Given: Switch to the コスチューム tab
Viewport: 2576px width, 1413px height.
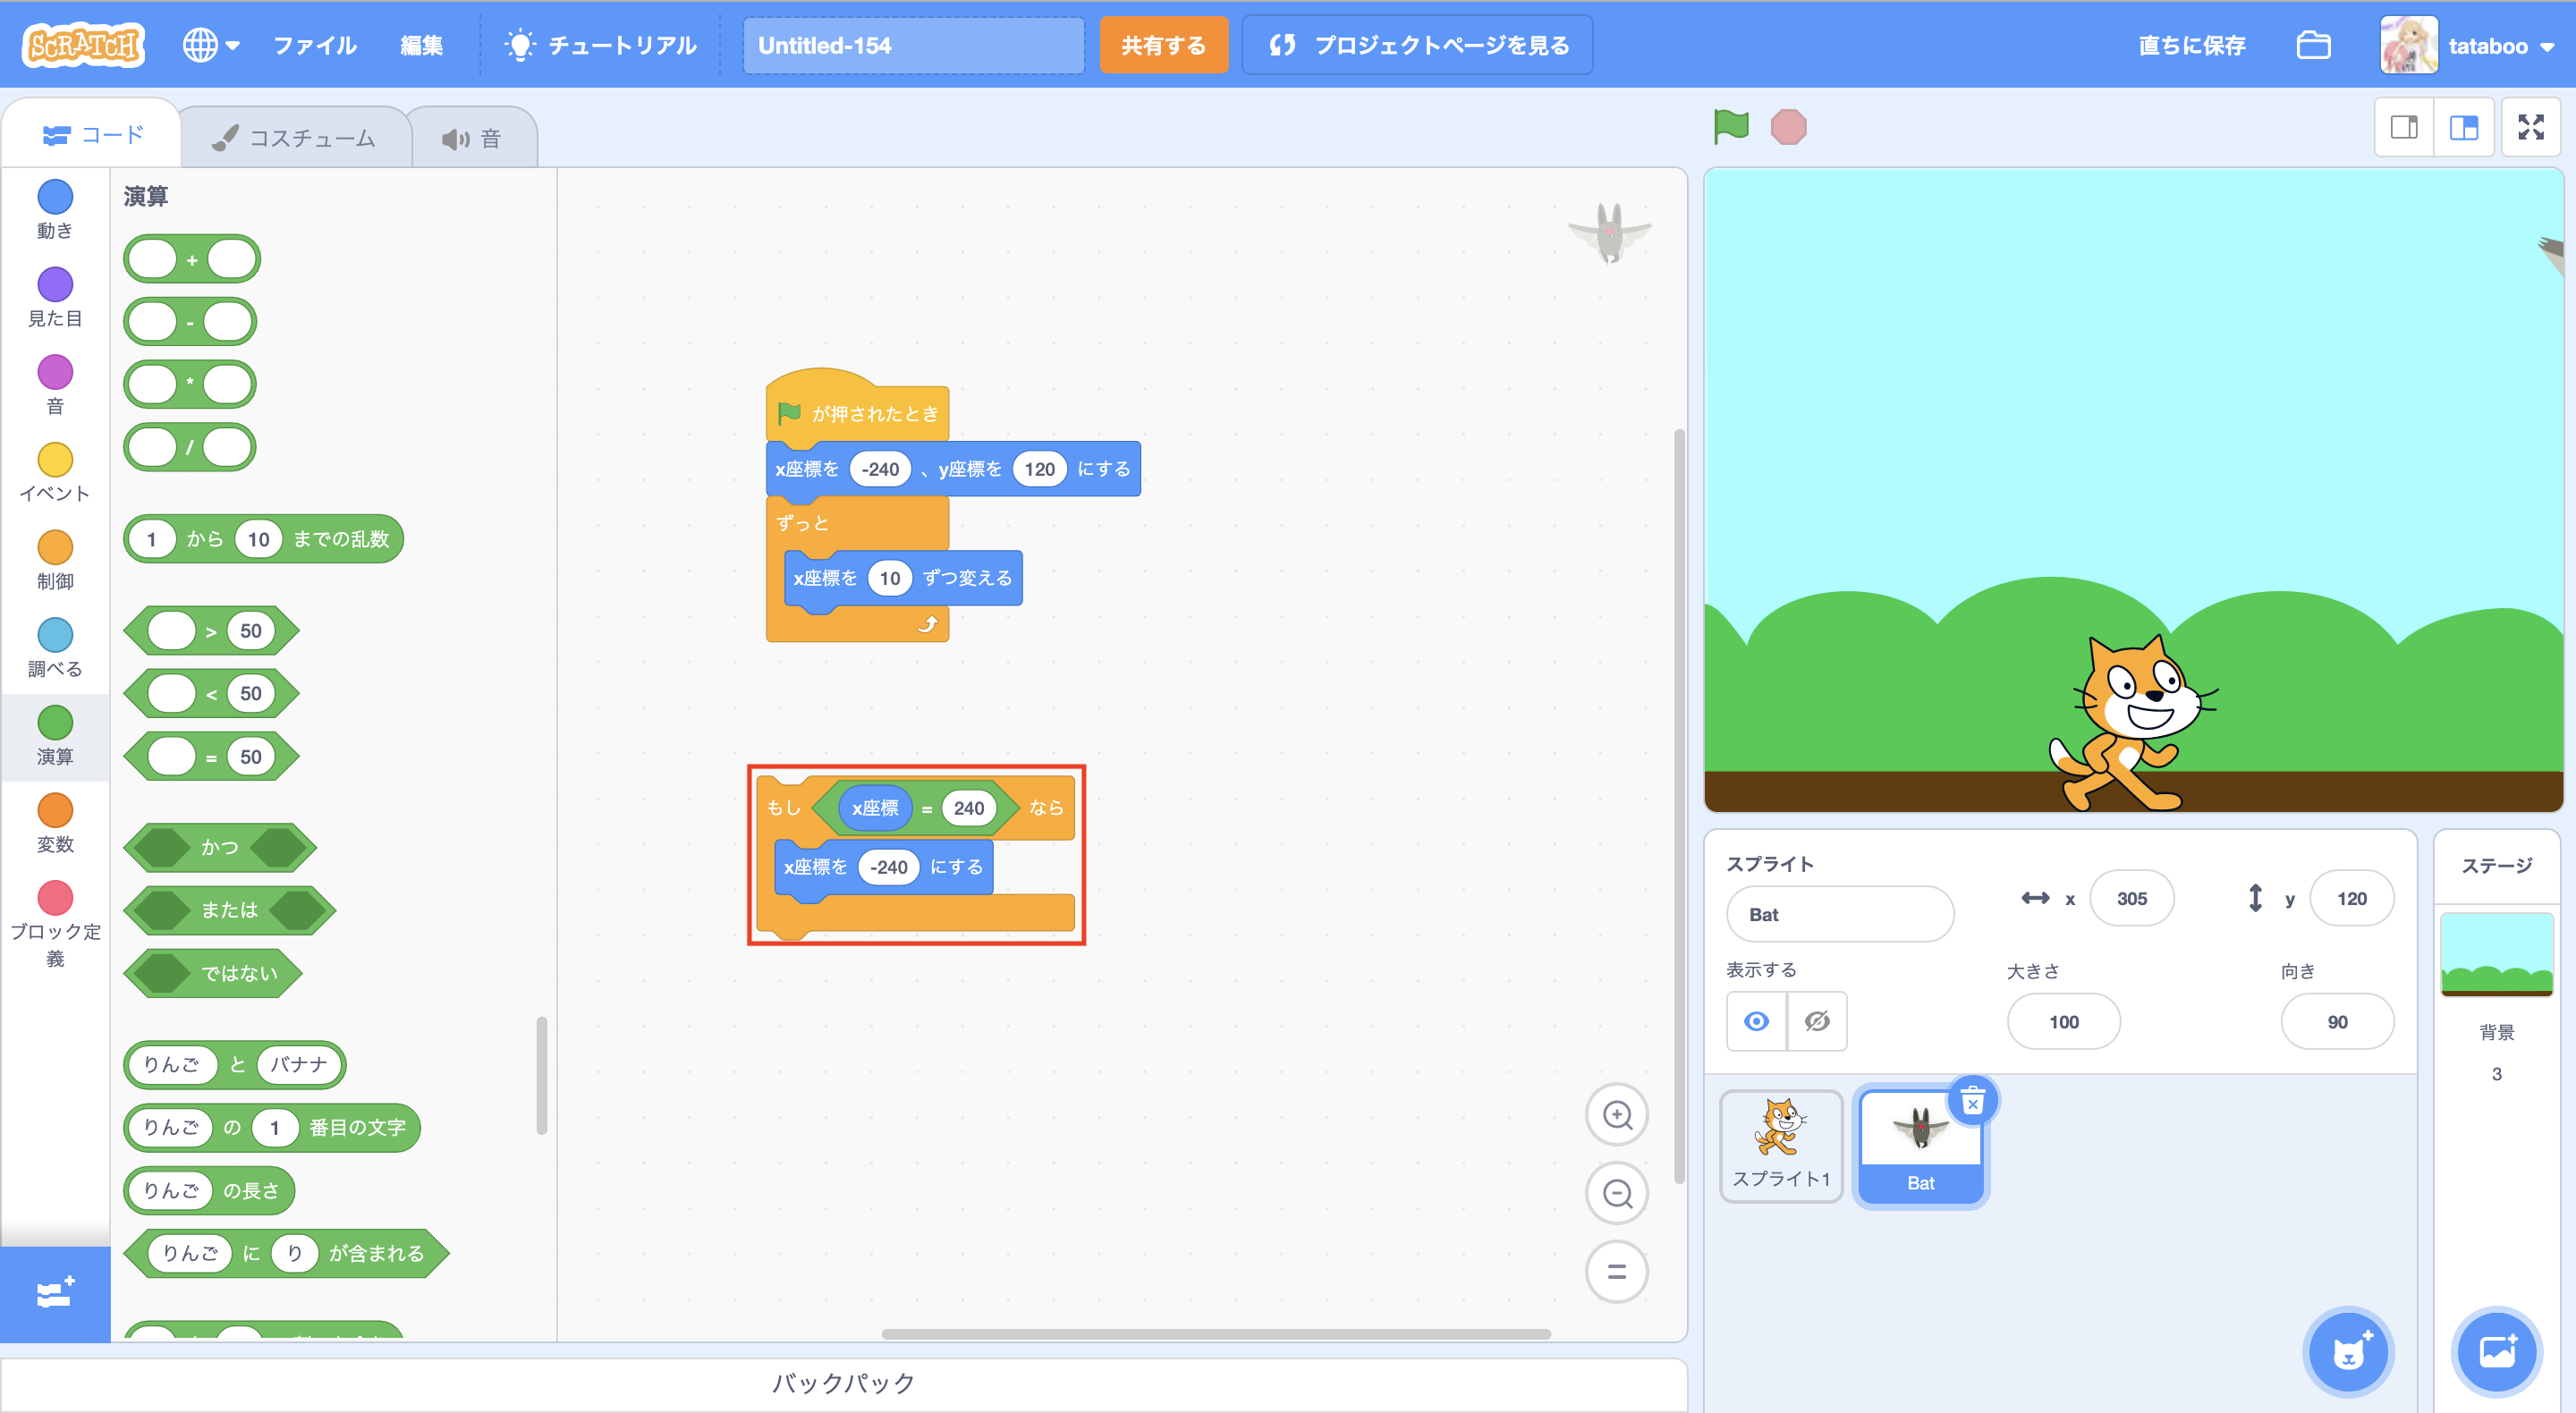Looking at the screenshot, I should (296, 138).
